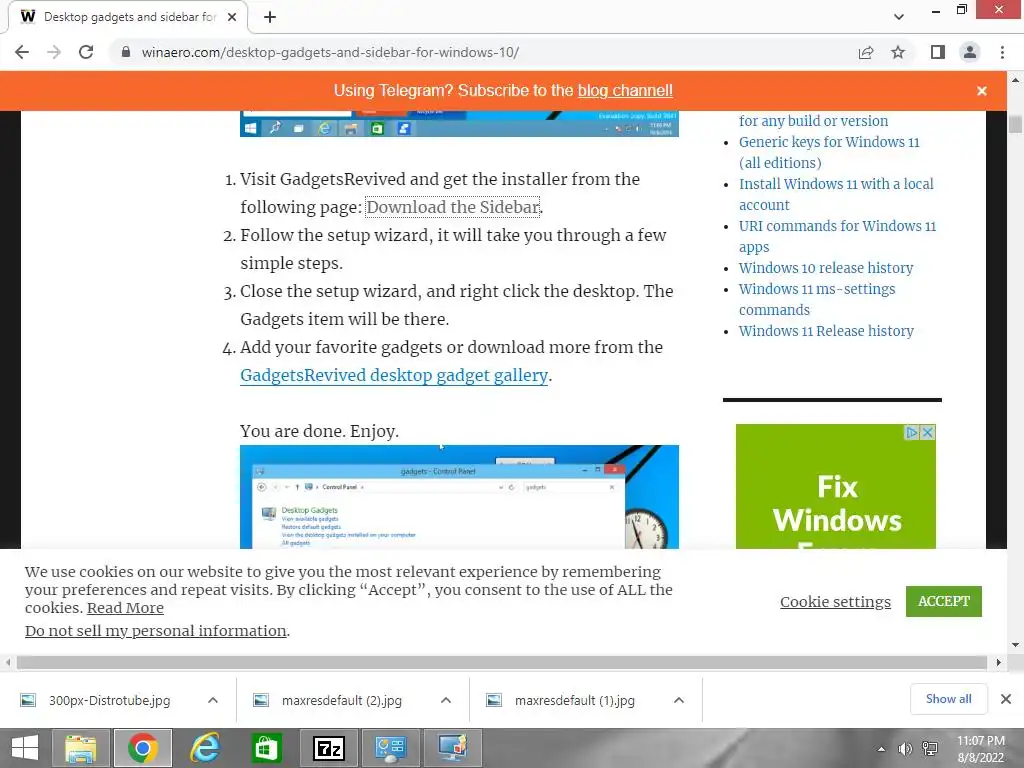Screen dimensions: 1024x768
Task: Open the Windows Store taskbar icon
Action: tap(266, 748)
